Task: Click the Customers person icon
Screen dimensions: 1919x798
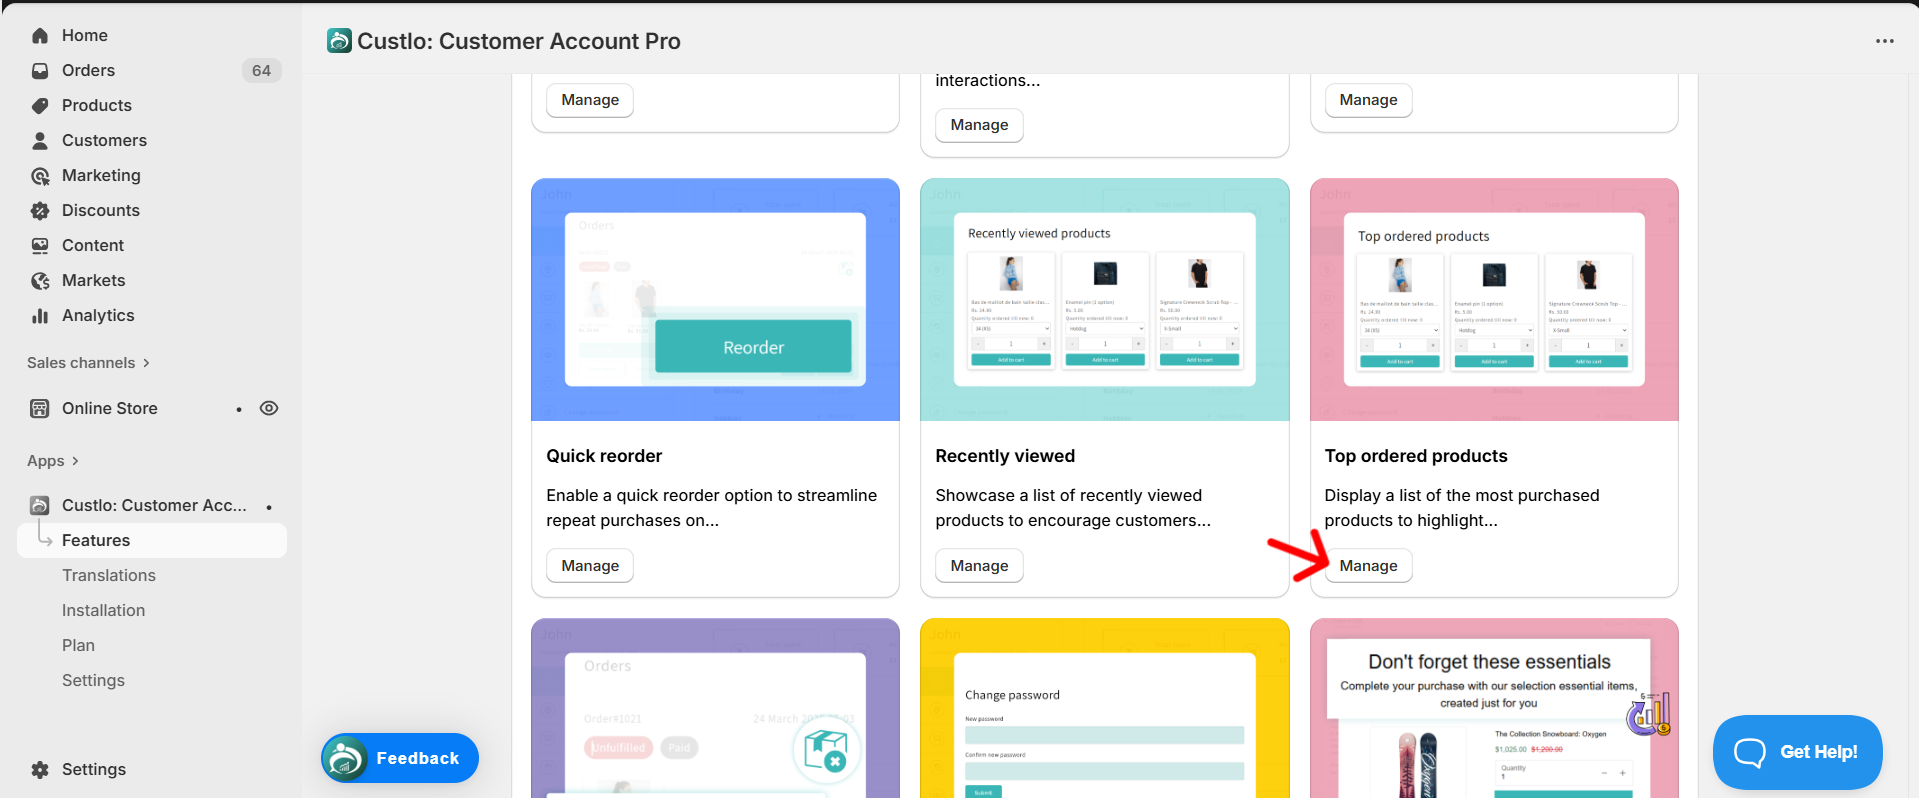Action: 40,141
